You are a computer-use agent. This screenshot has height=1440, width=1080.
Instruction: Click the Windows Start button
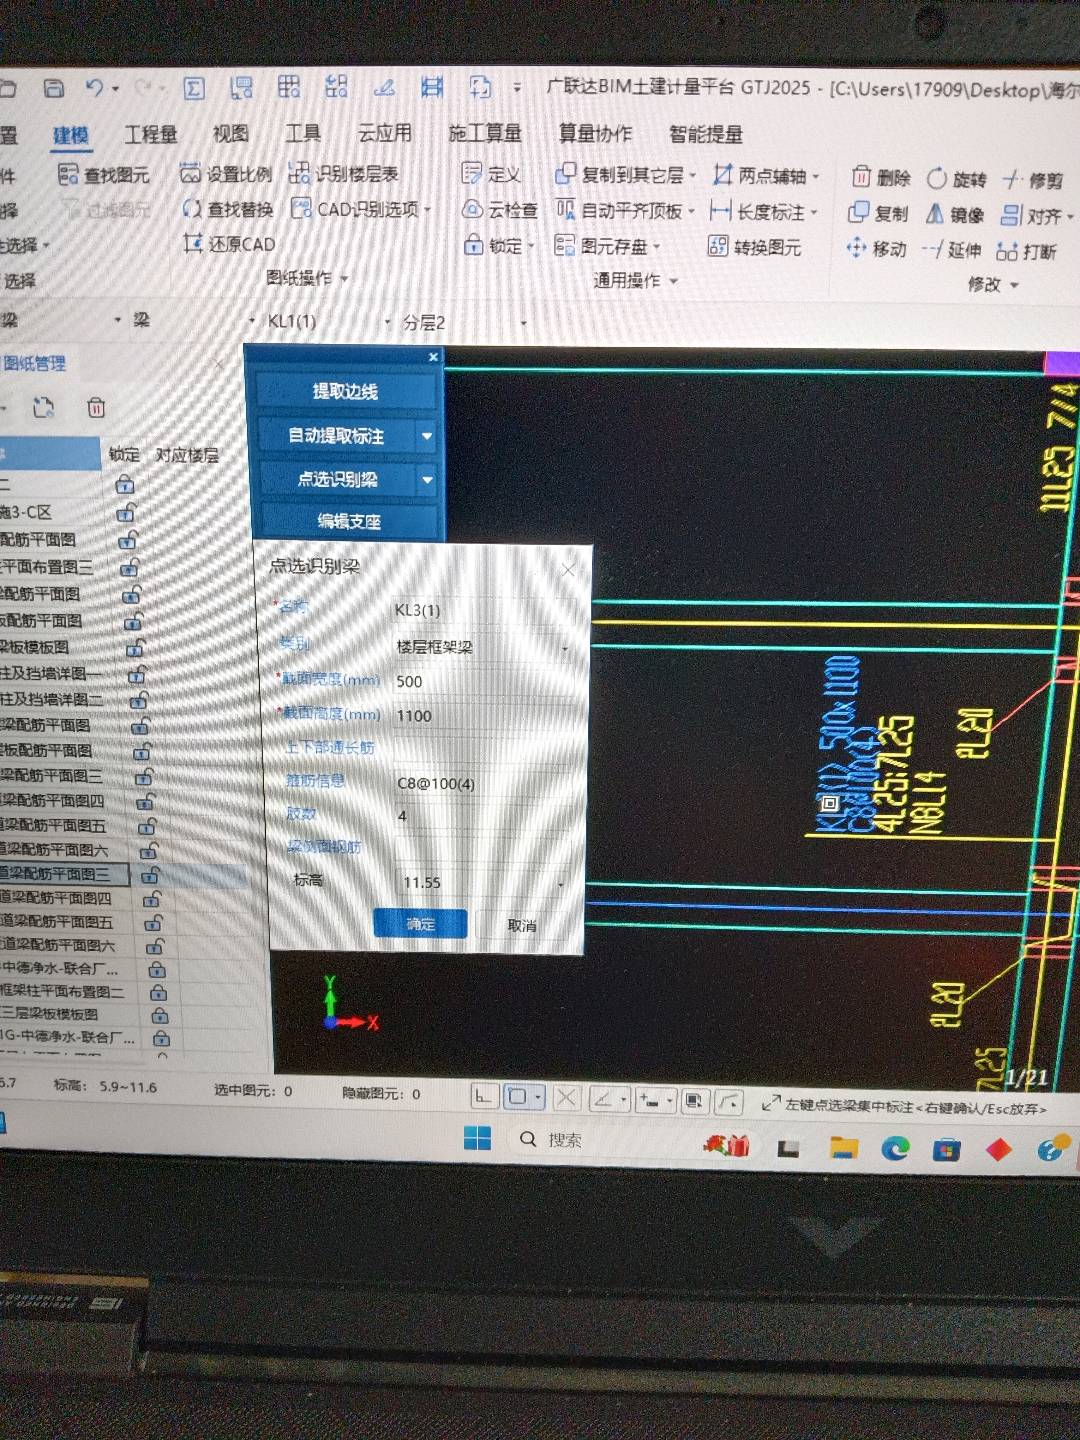478,1138
